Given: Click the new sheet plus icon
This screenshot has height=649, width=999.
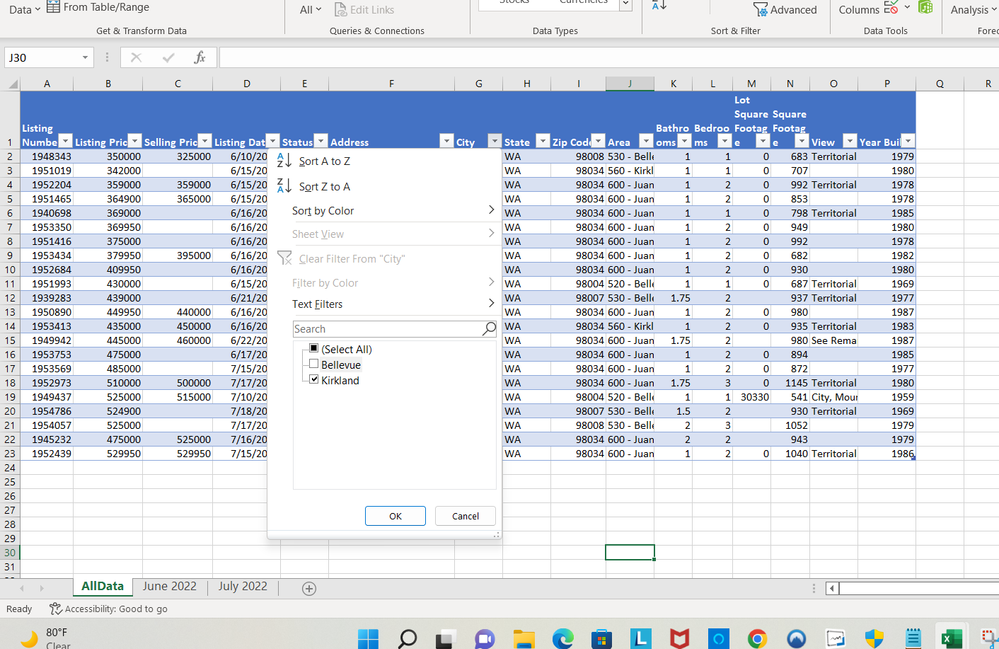Looking at the screenshot, I should (309, 588).
